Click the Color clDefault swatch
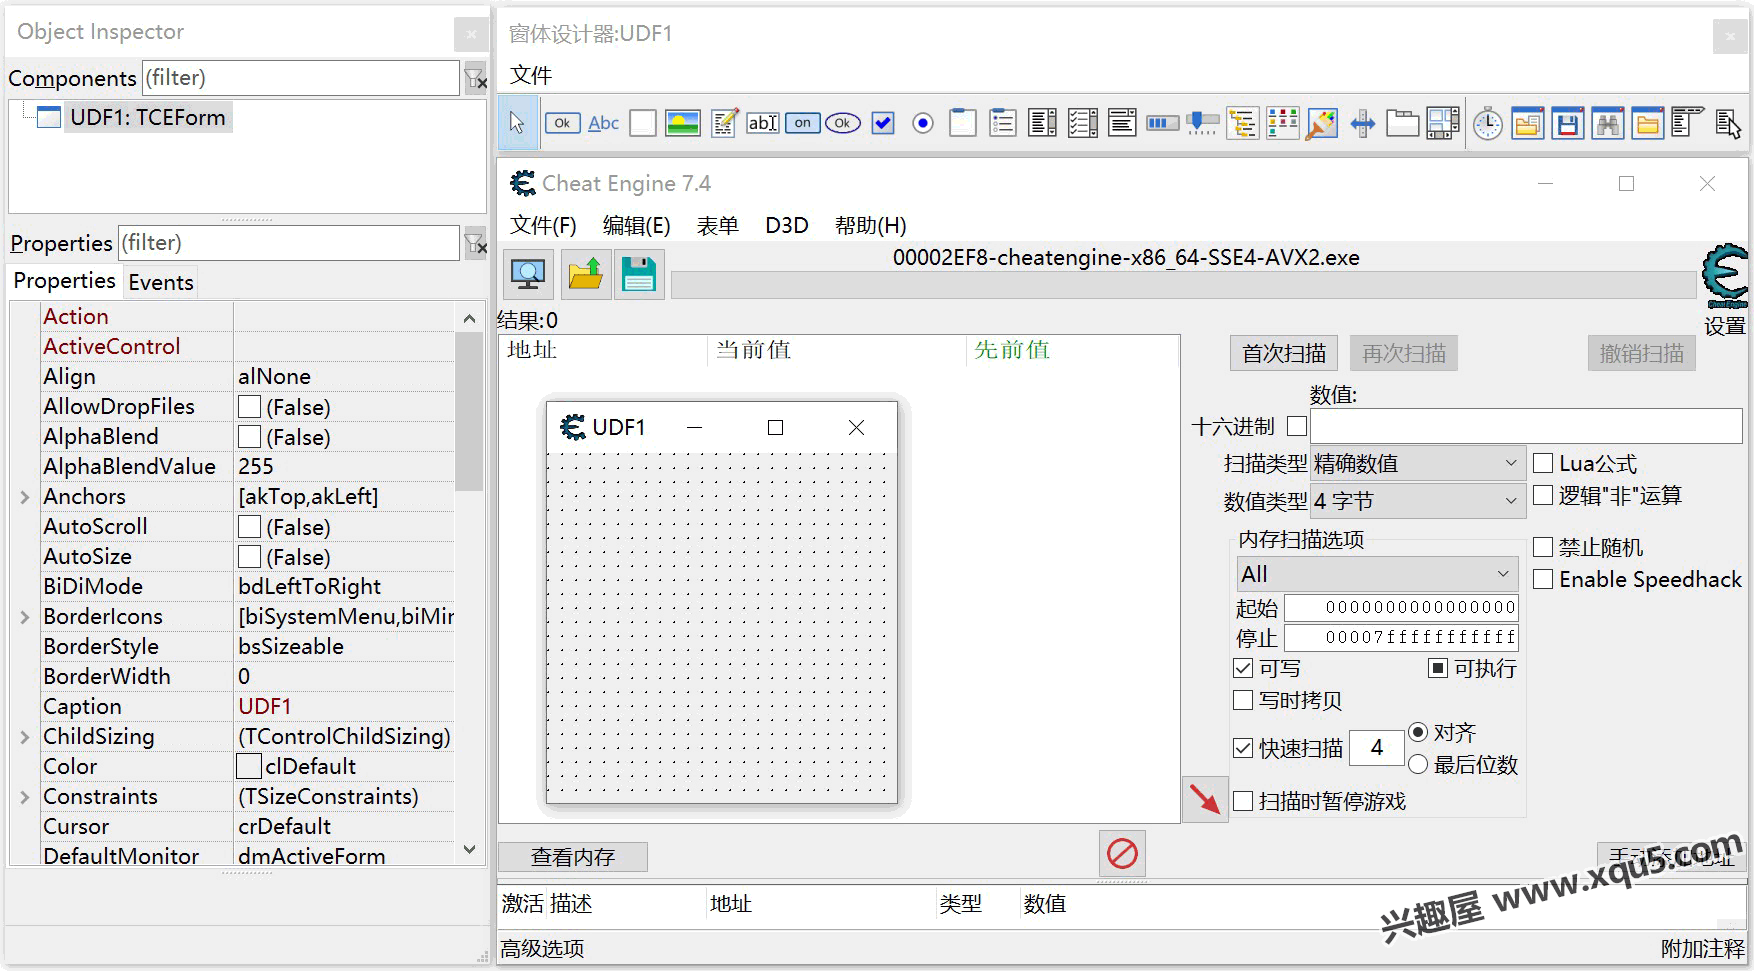Screen dimensions: 1754x971 pos(249,766)
